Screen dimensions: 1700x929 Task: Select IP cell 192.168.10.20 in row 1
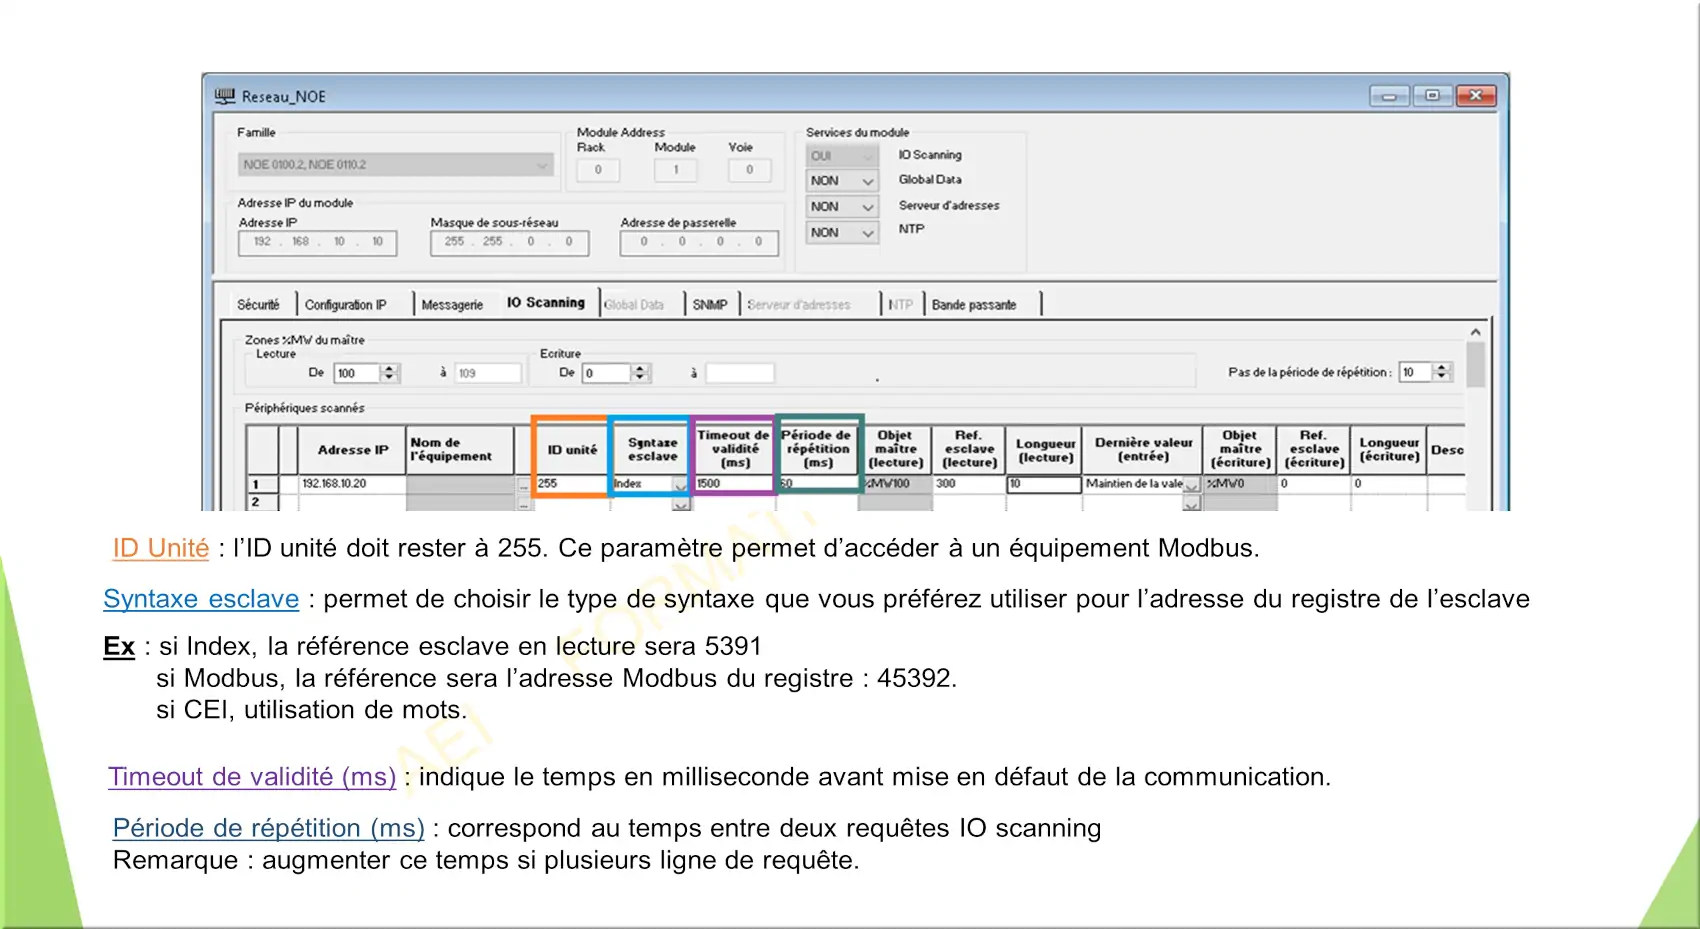(352, 484)
